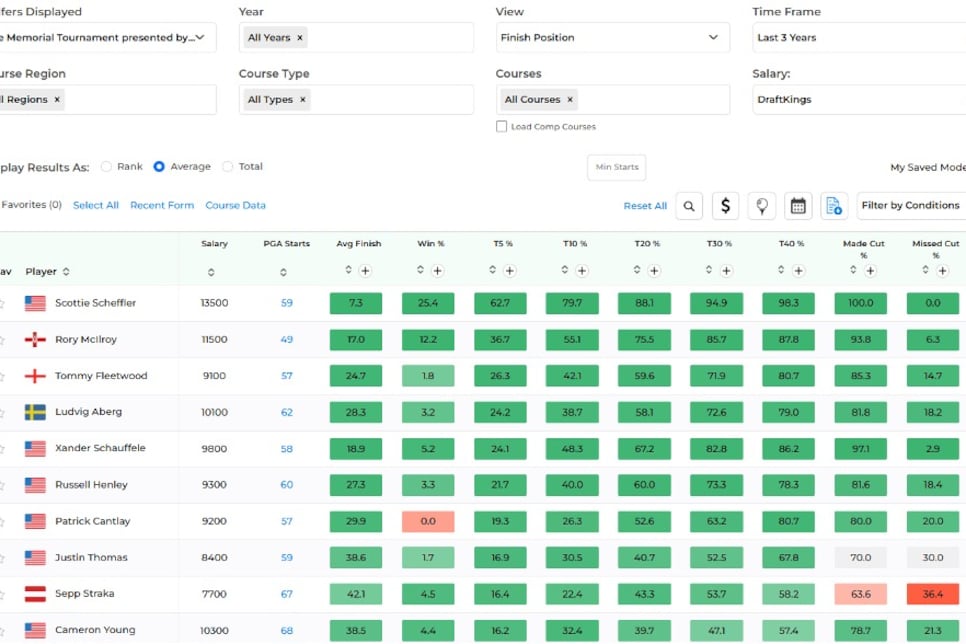Screen dimensions: 966x644
Task: Select the Rank radio button
Action: coord(106,166)
